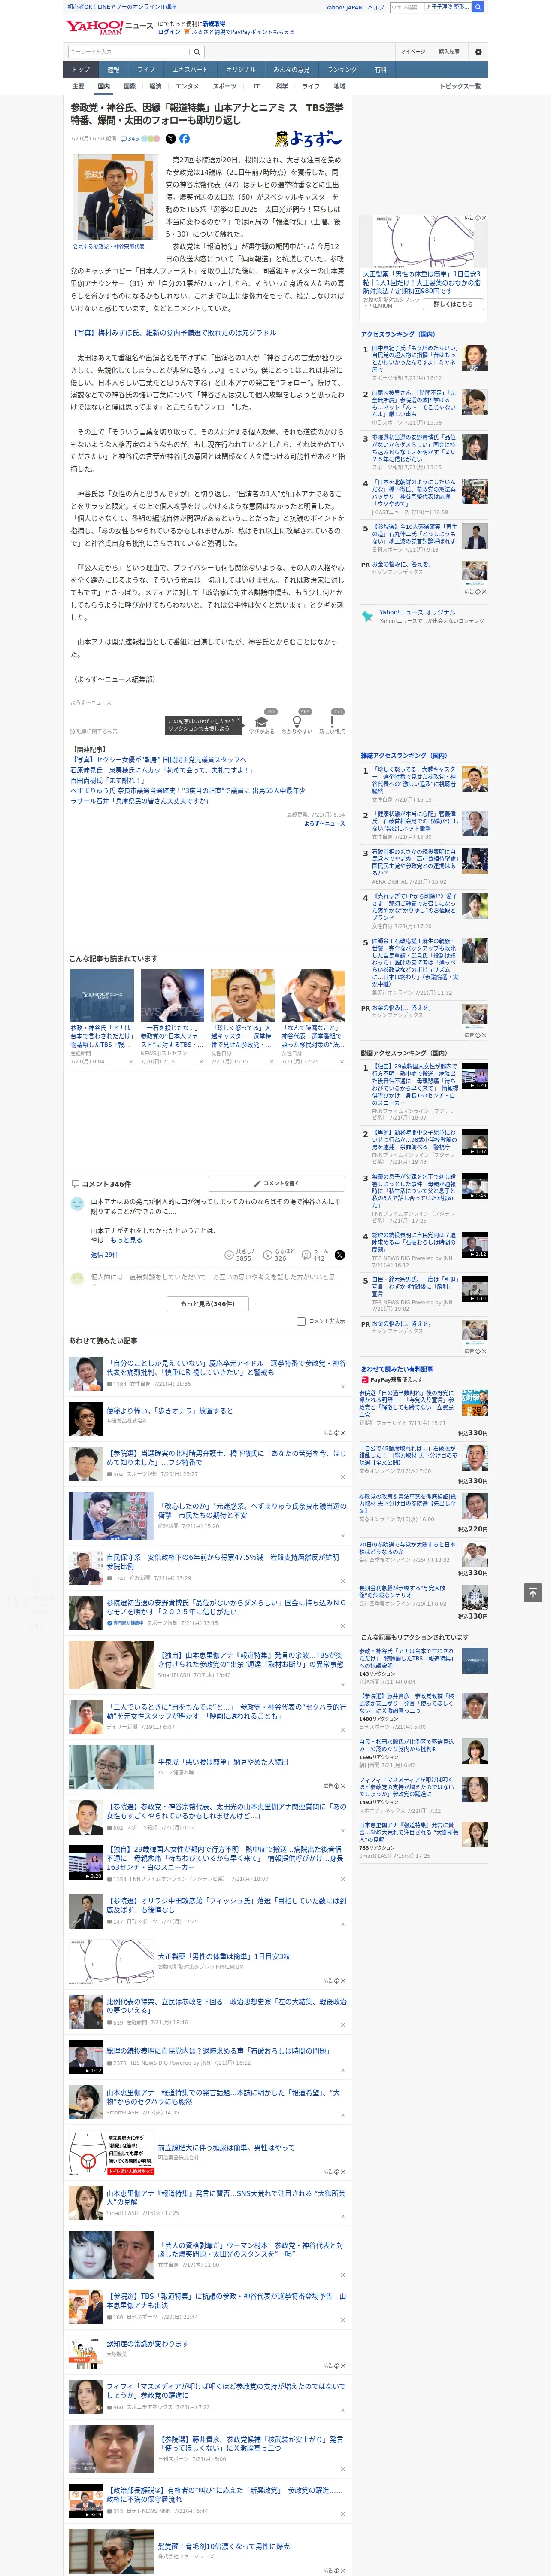Select the スポーツ category
This screenshot has width=551, height=2576.
[x=225, y=86]
